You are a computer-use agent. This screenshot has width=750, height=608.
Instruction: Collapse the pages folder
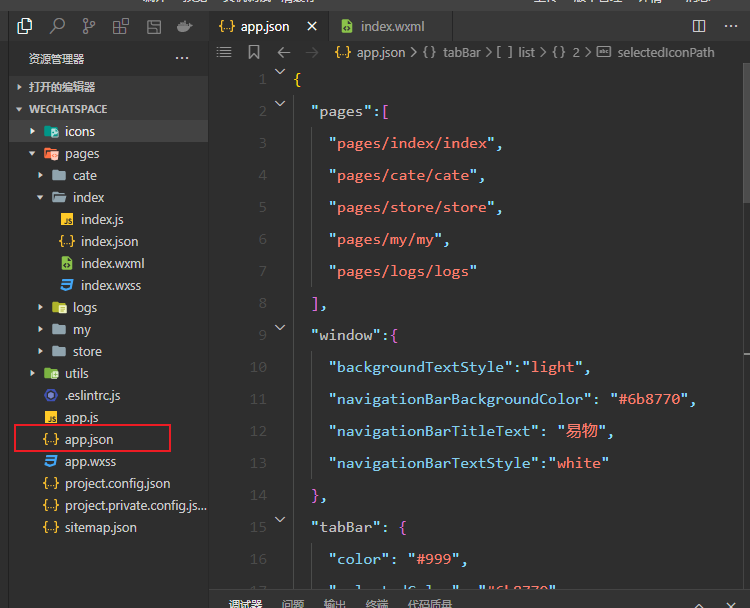tap(109, 154)
